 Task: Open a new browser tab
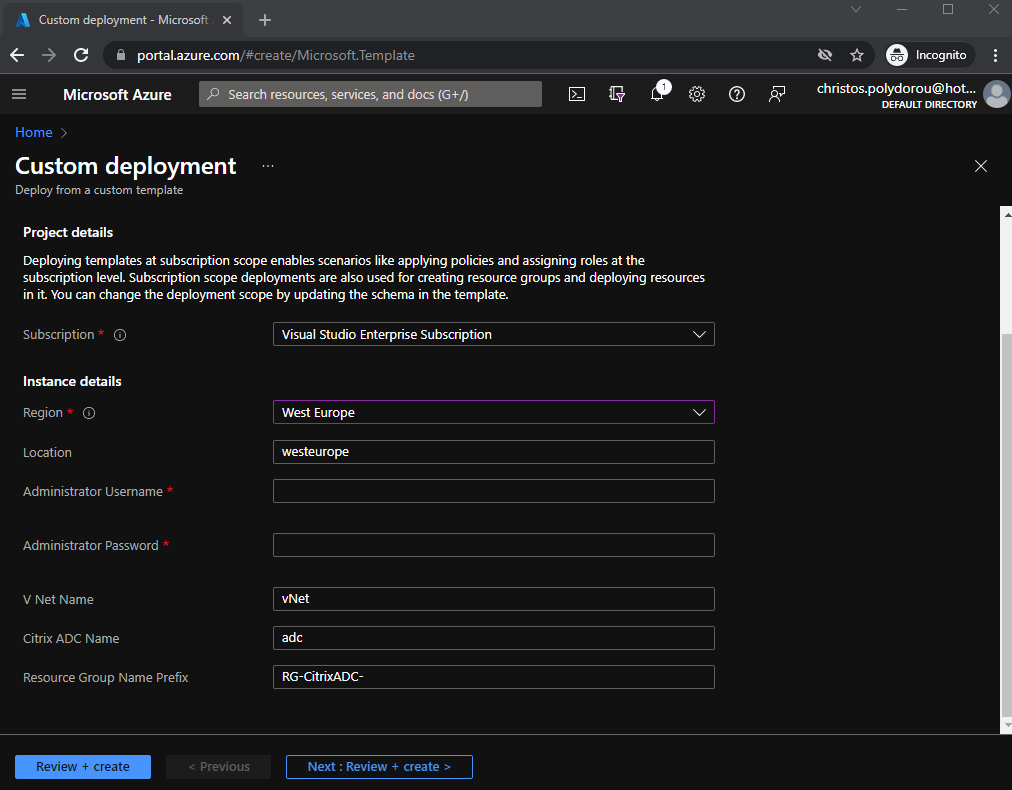(x=265, y=20)
